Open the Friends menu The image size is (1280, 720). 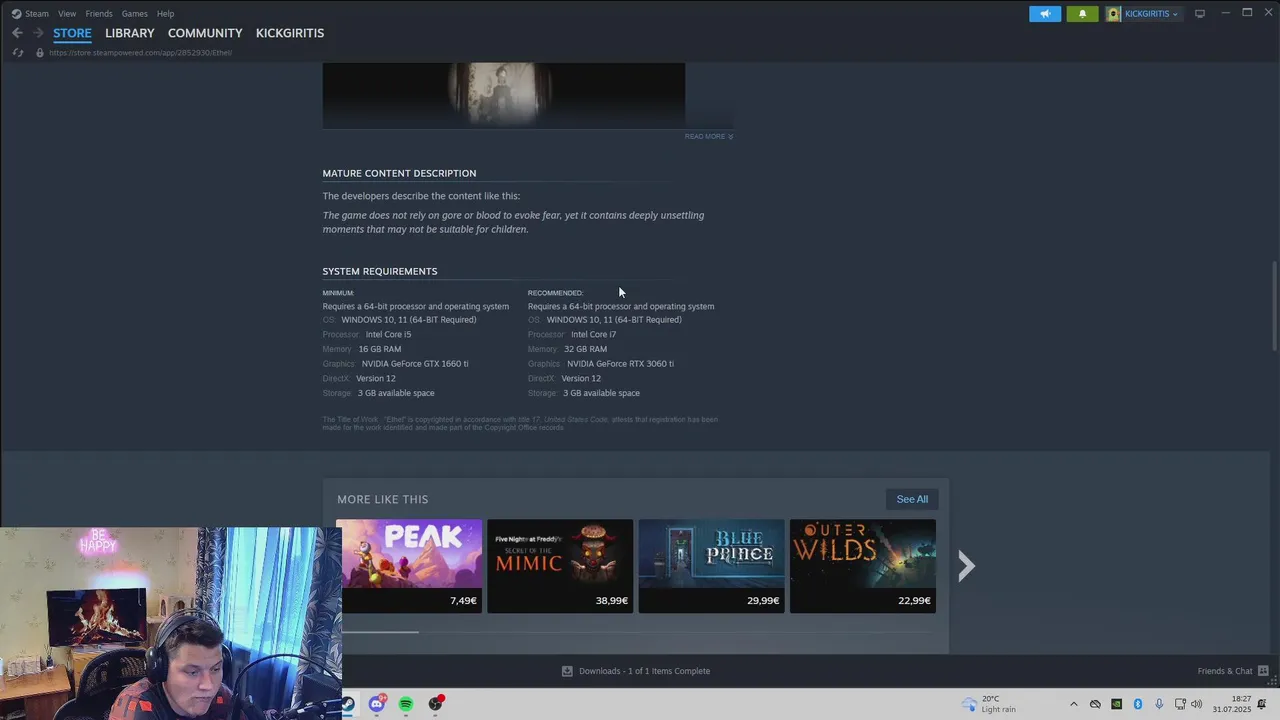tap(99, 14)
